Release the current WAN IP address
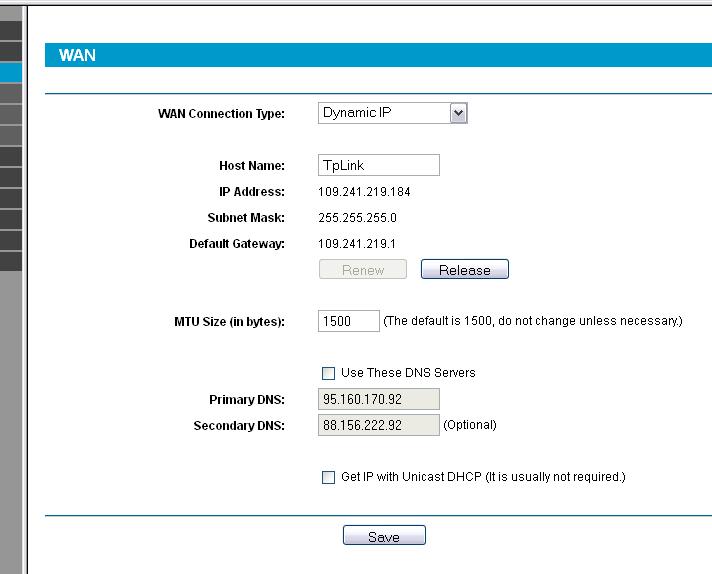 pos(464,270)
